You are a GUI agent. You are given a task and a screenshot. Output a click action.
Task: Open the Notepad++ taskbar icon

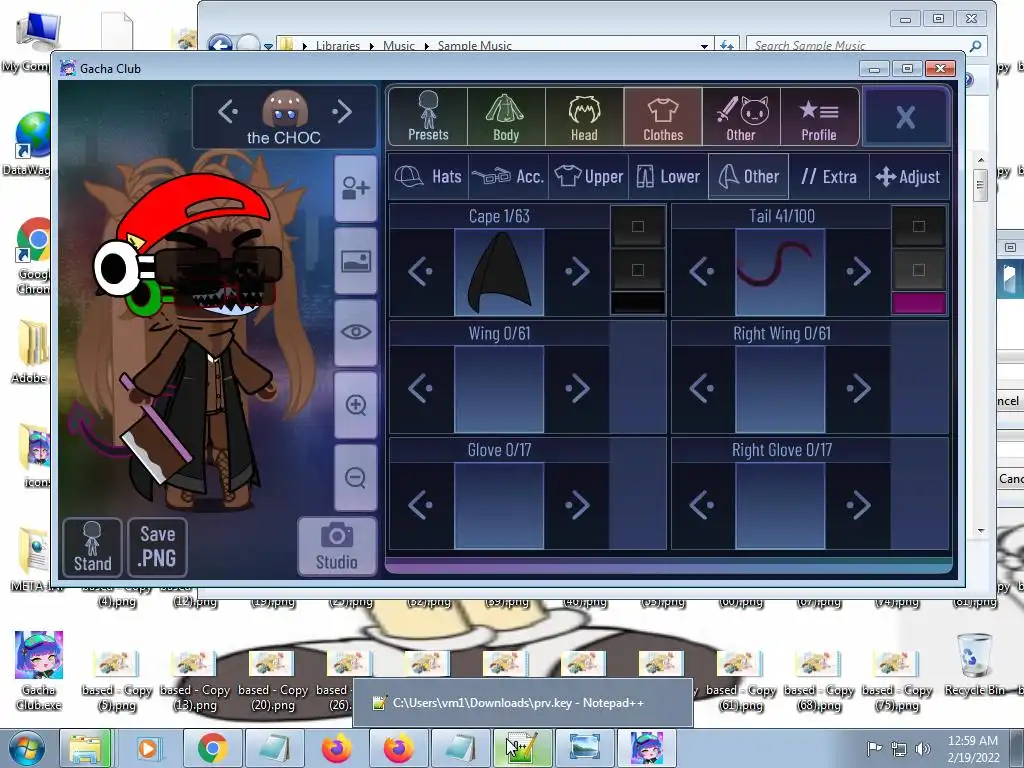(x=523, y=748)
